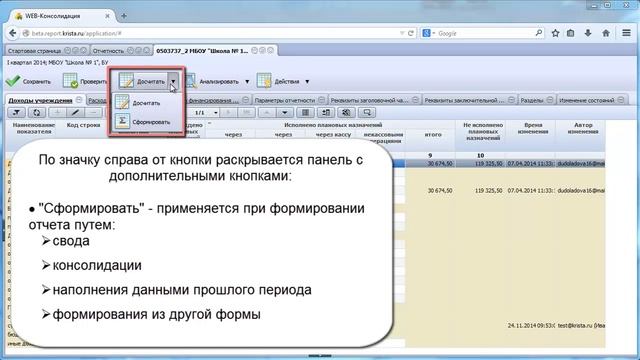
Task: Click the circle button on Изменение состояний tab
Action: click(x=621, y=100)
